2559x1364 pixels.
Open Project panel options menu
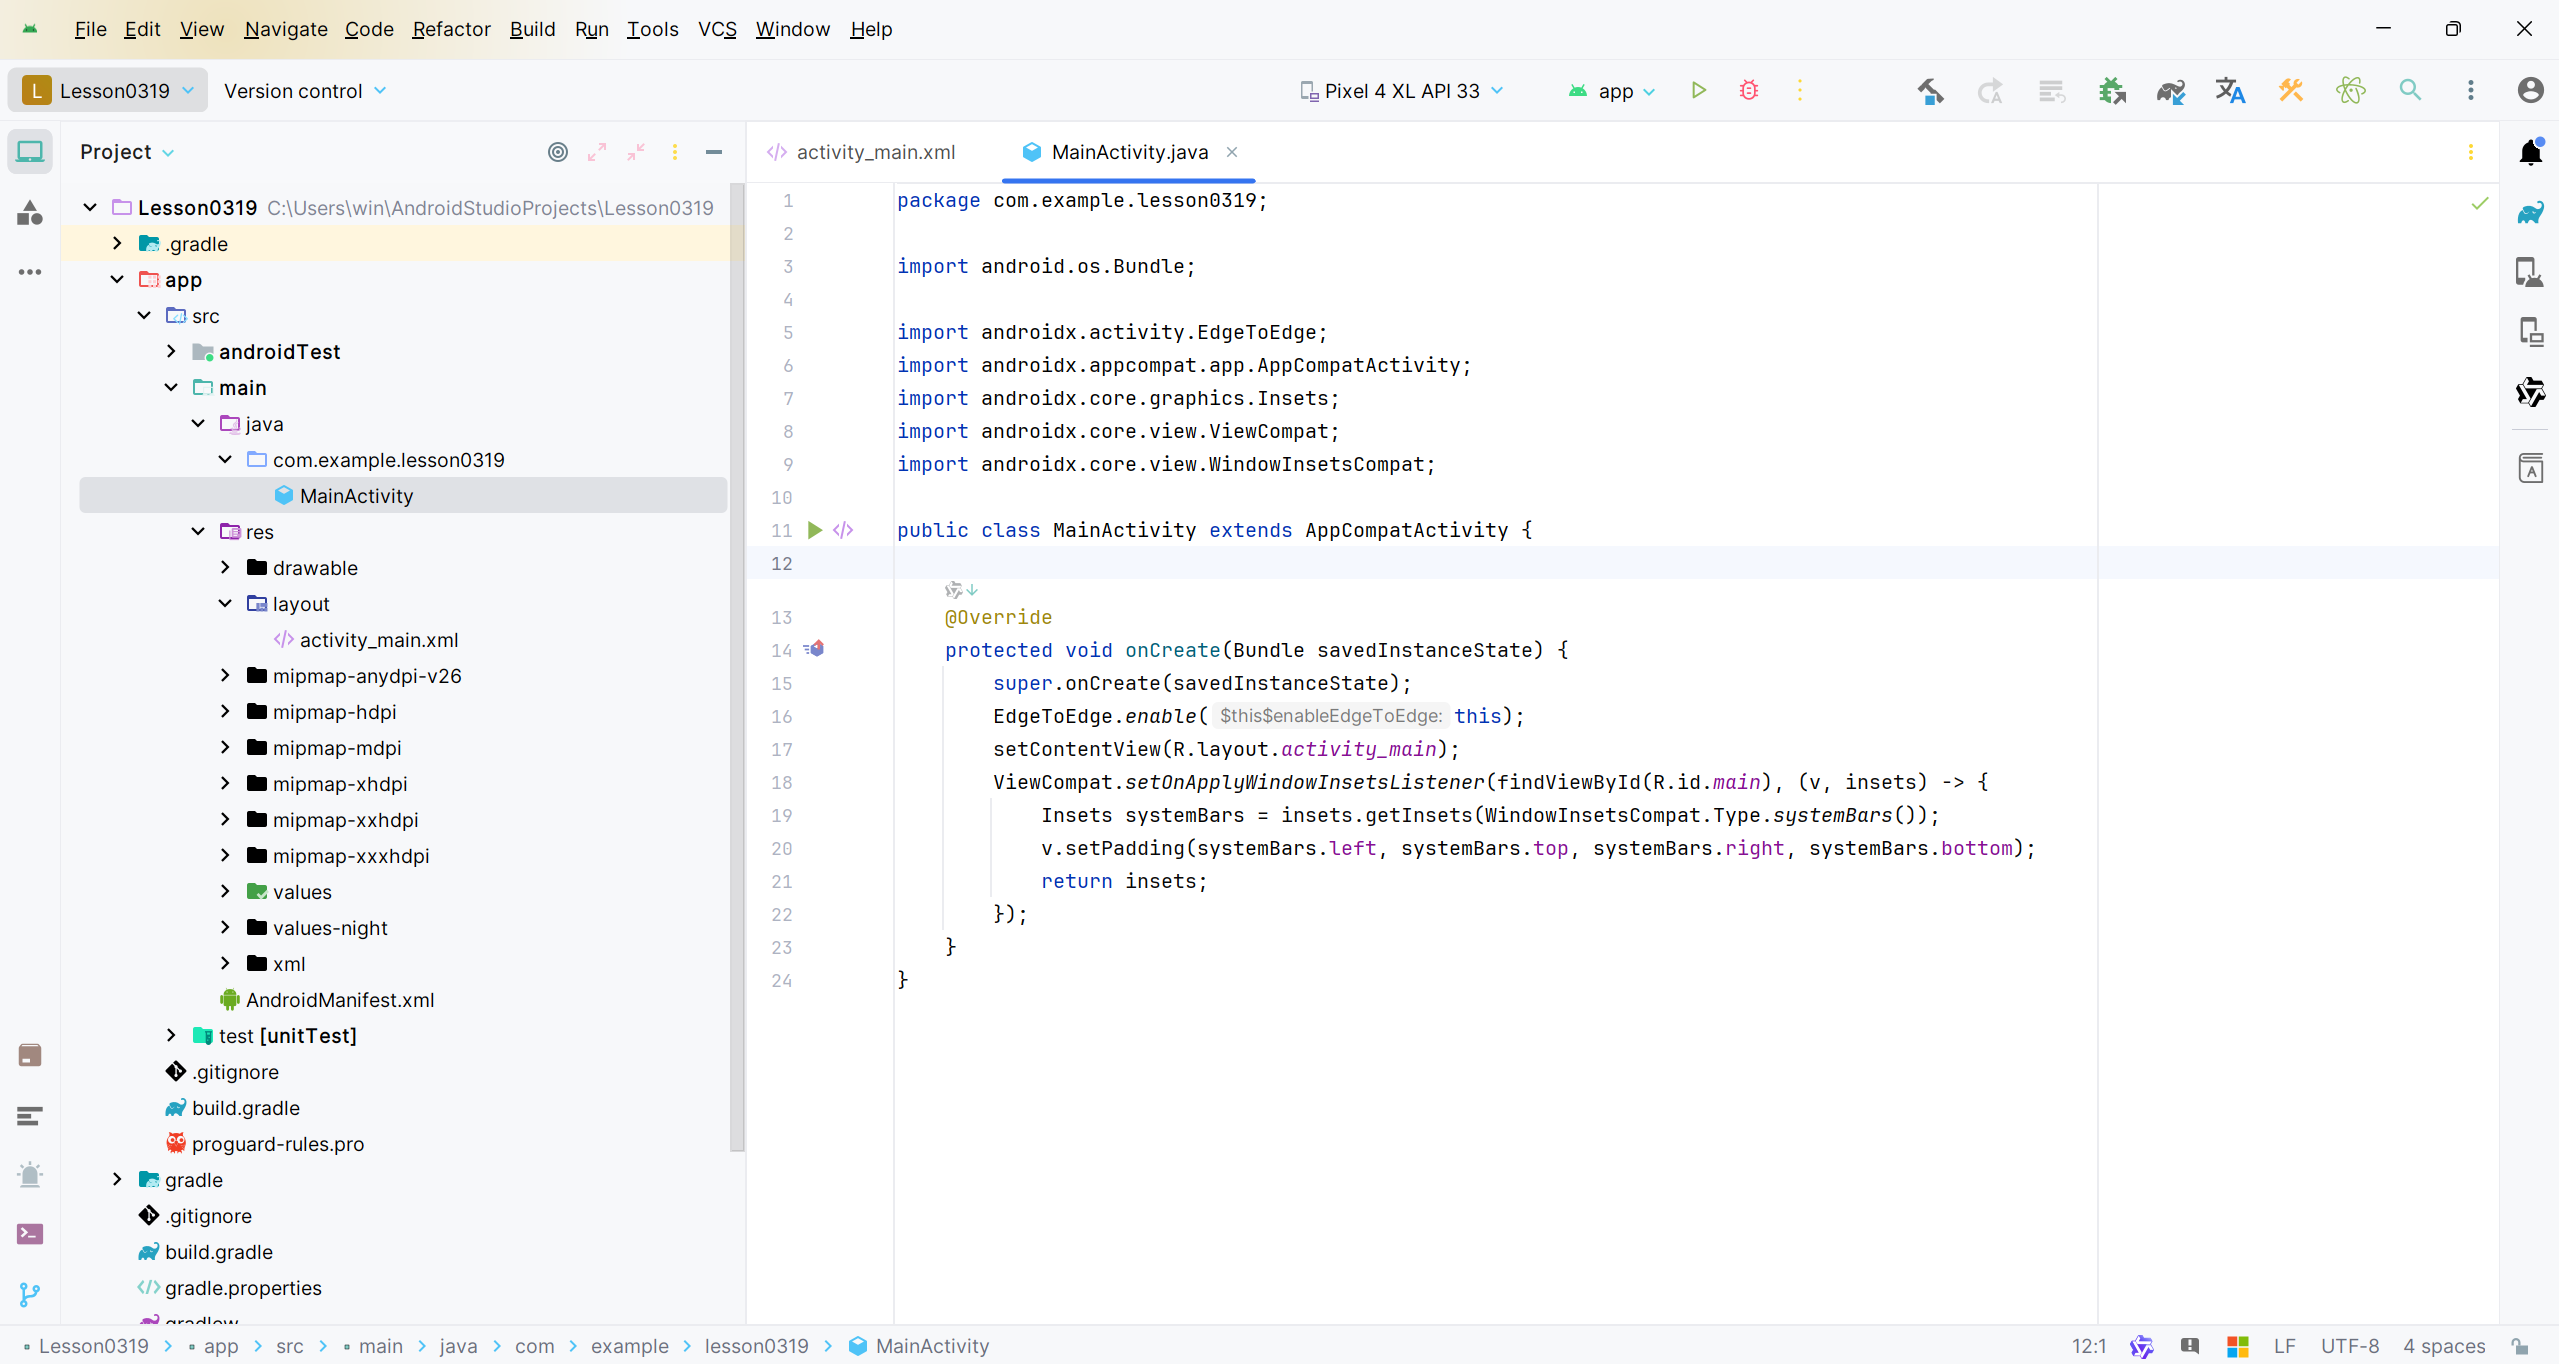(675, 152)
